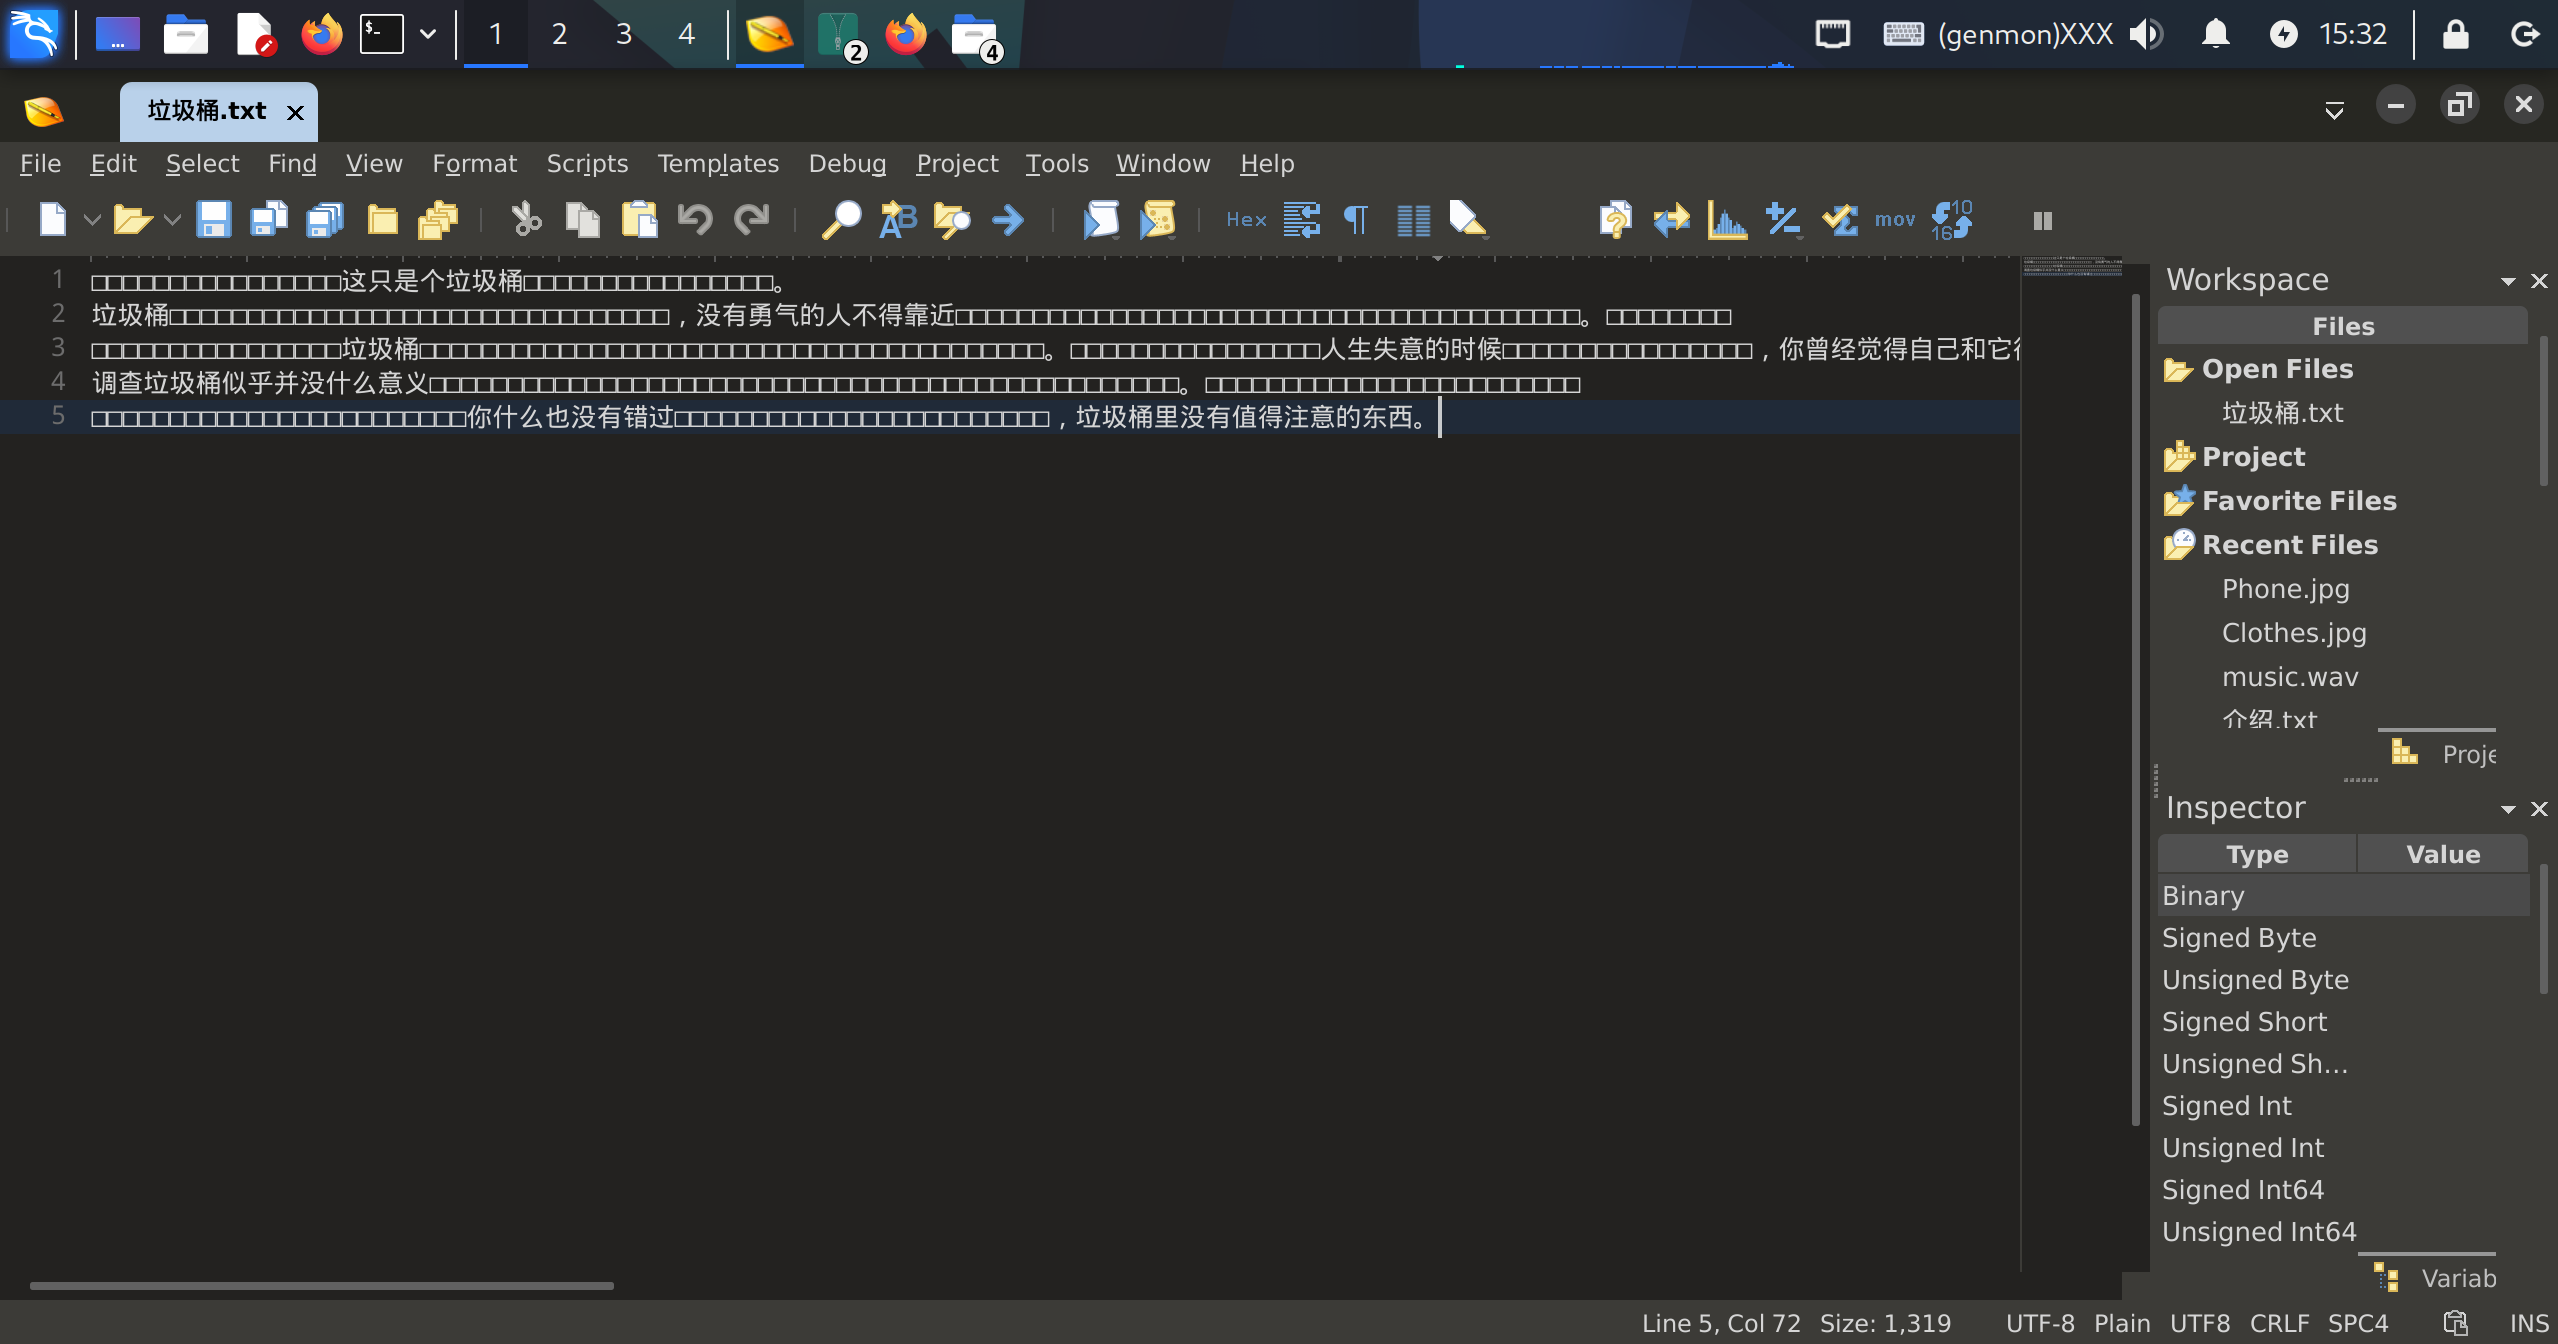Screen dimensions: 2558x1344
Task: Toggle show whitespace paragraph marks
Action: point(1356,220)
